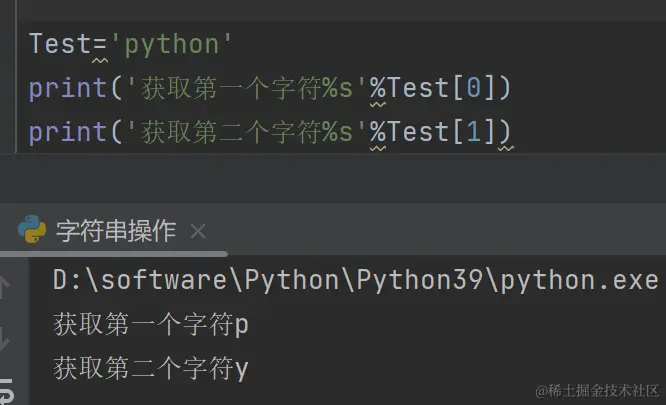This screenshot has height=405, width=666.
Task: Select the 字符串操作 run tab
Action: 115,232
